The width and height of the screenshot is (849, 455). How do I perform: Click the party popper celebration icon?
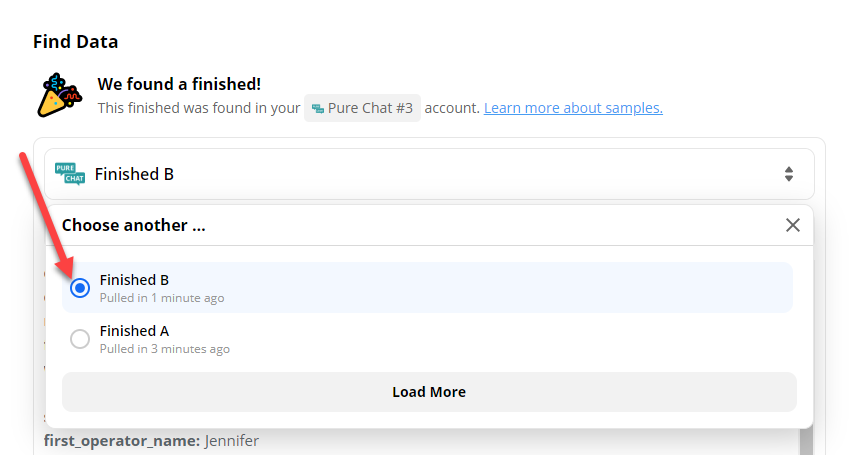(x=60, y=95)
